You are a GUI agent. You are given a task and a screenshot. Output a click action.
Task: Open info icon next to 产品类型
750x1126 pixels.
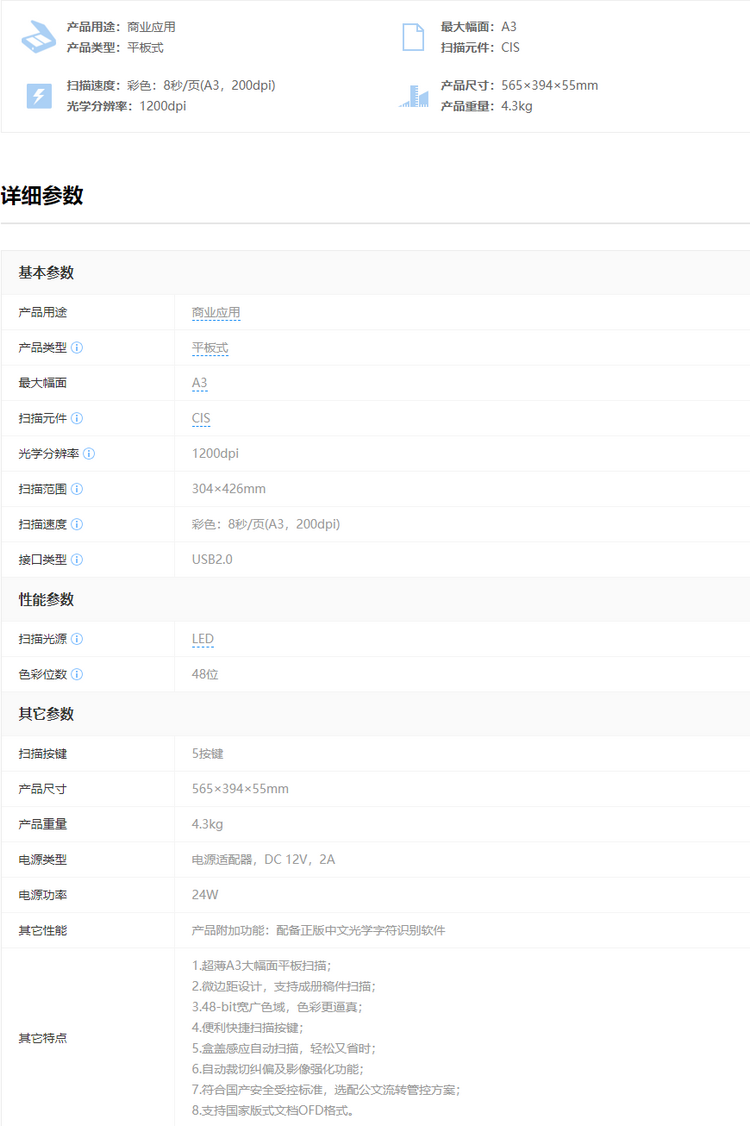point(77,348)
